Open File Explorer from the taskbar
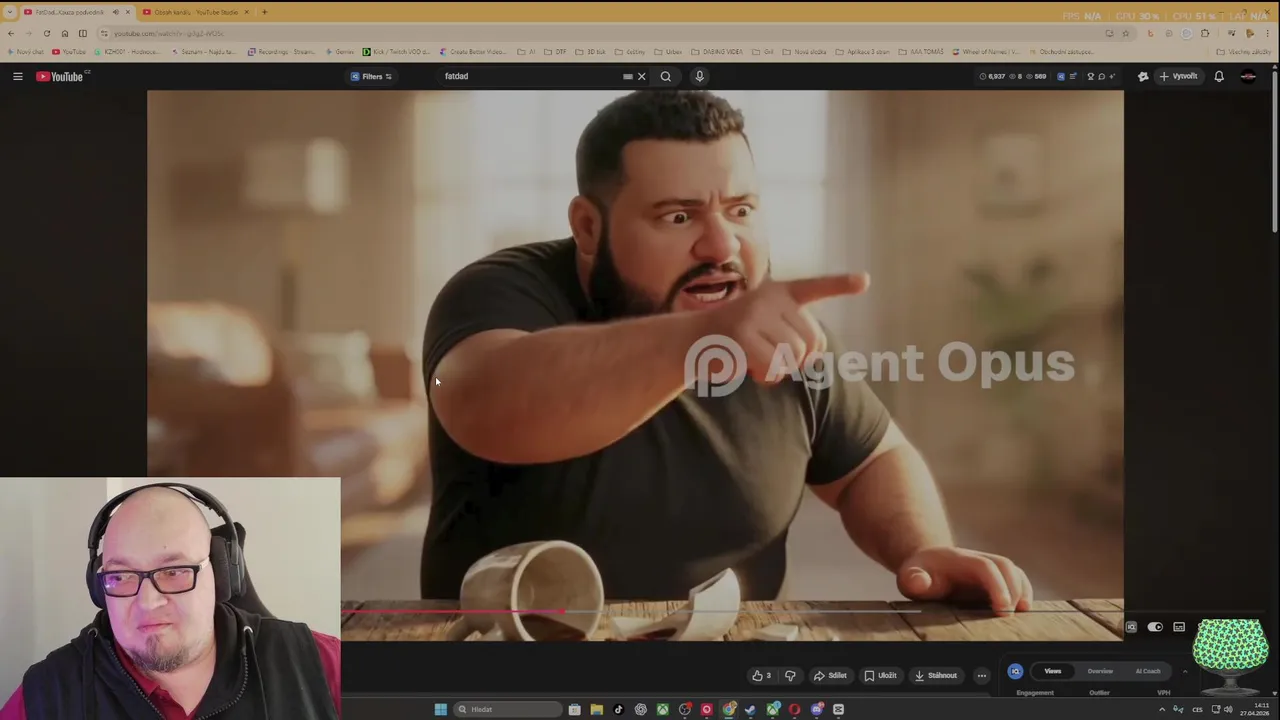The height and width of the screenshot is (720, 1280). [x=596, y=710]
